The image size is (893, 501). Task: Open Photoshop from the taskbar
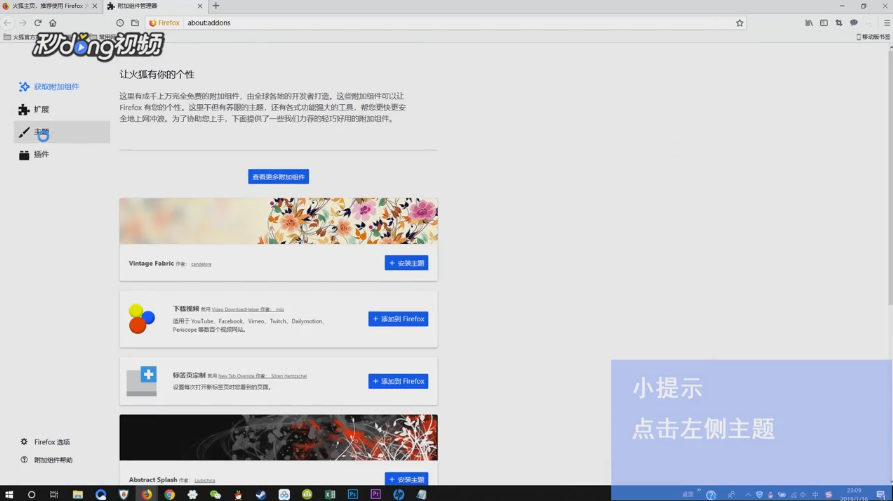point(353,494)
